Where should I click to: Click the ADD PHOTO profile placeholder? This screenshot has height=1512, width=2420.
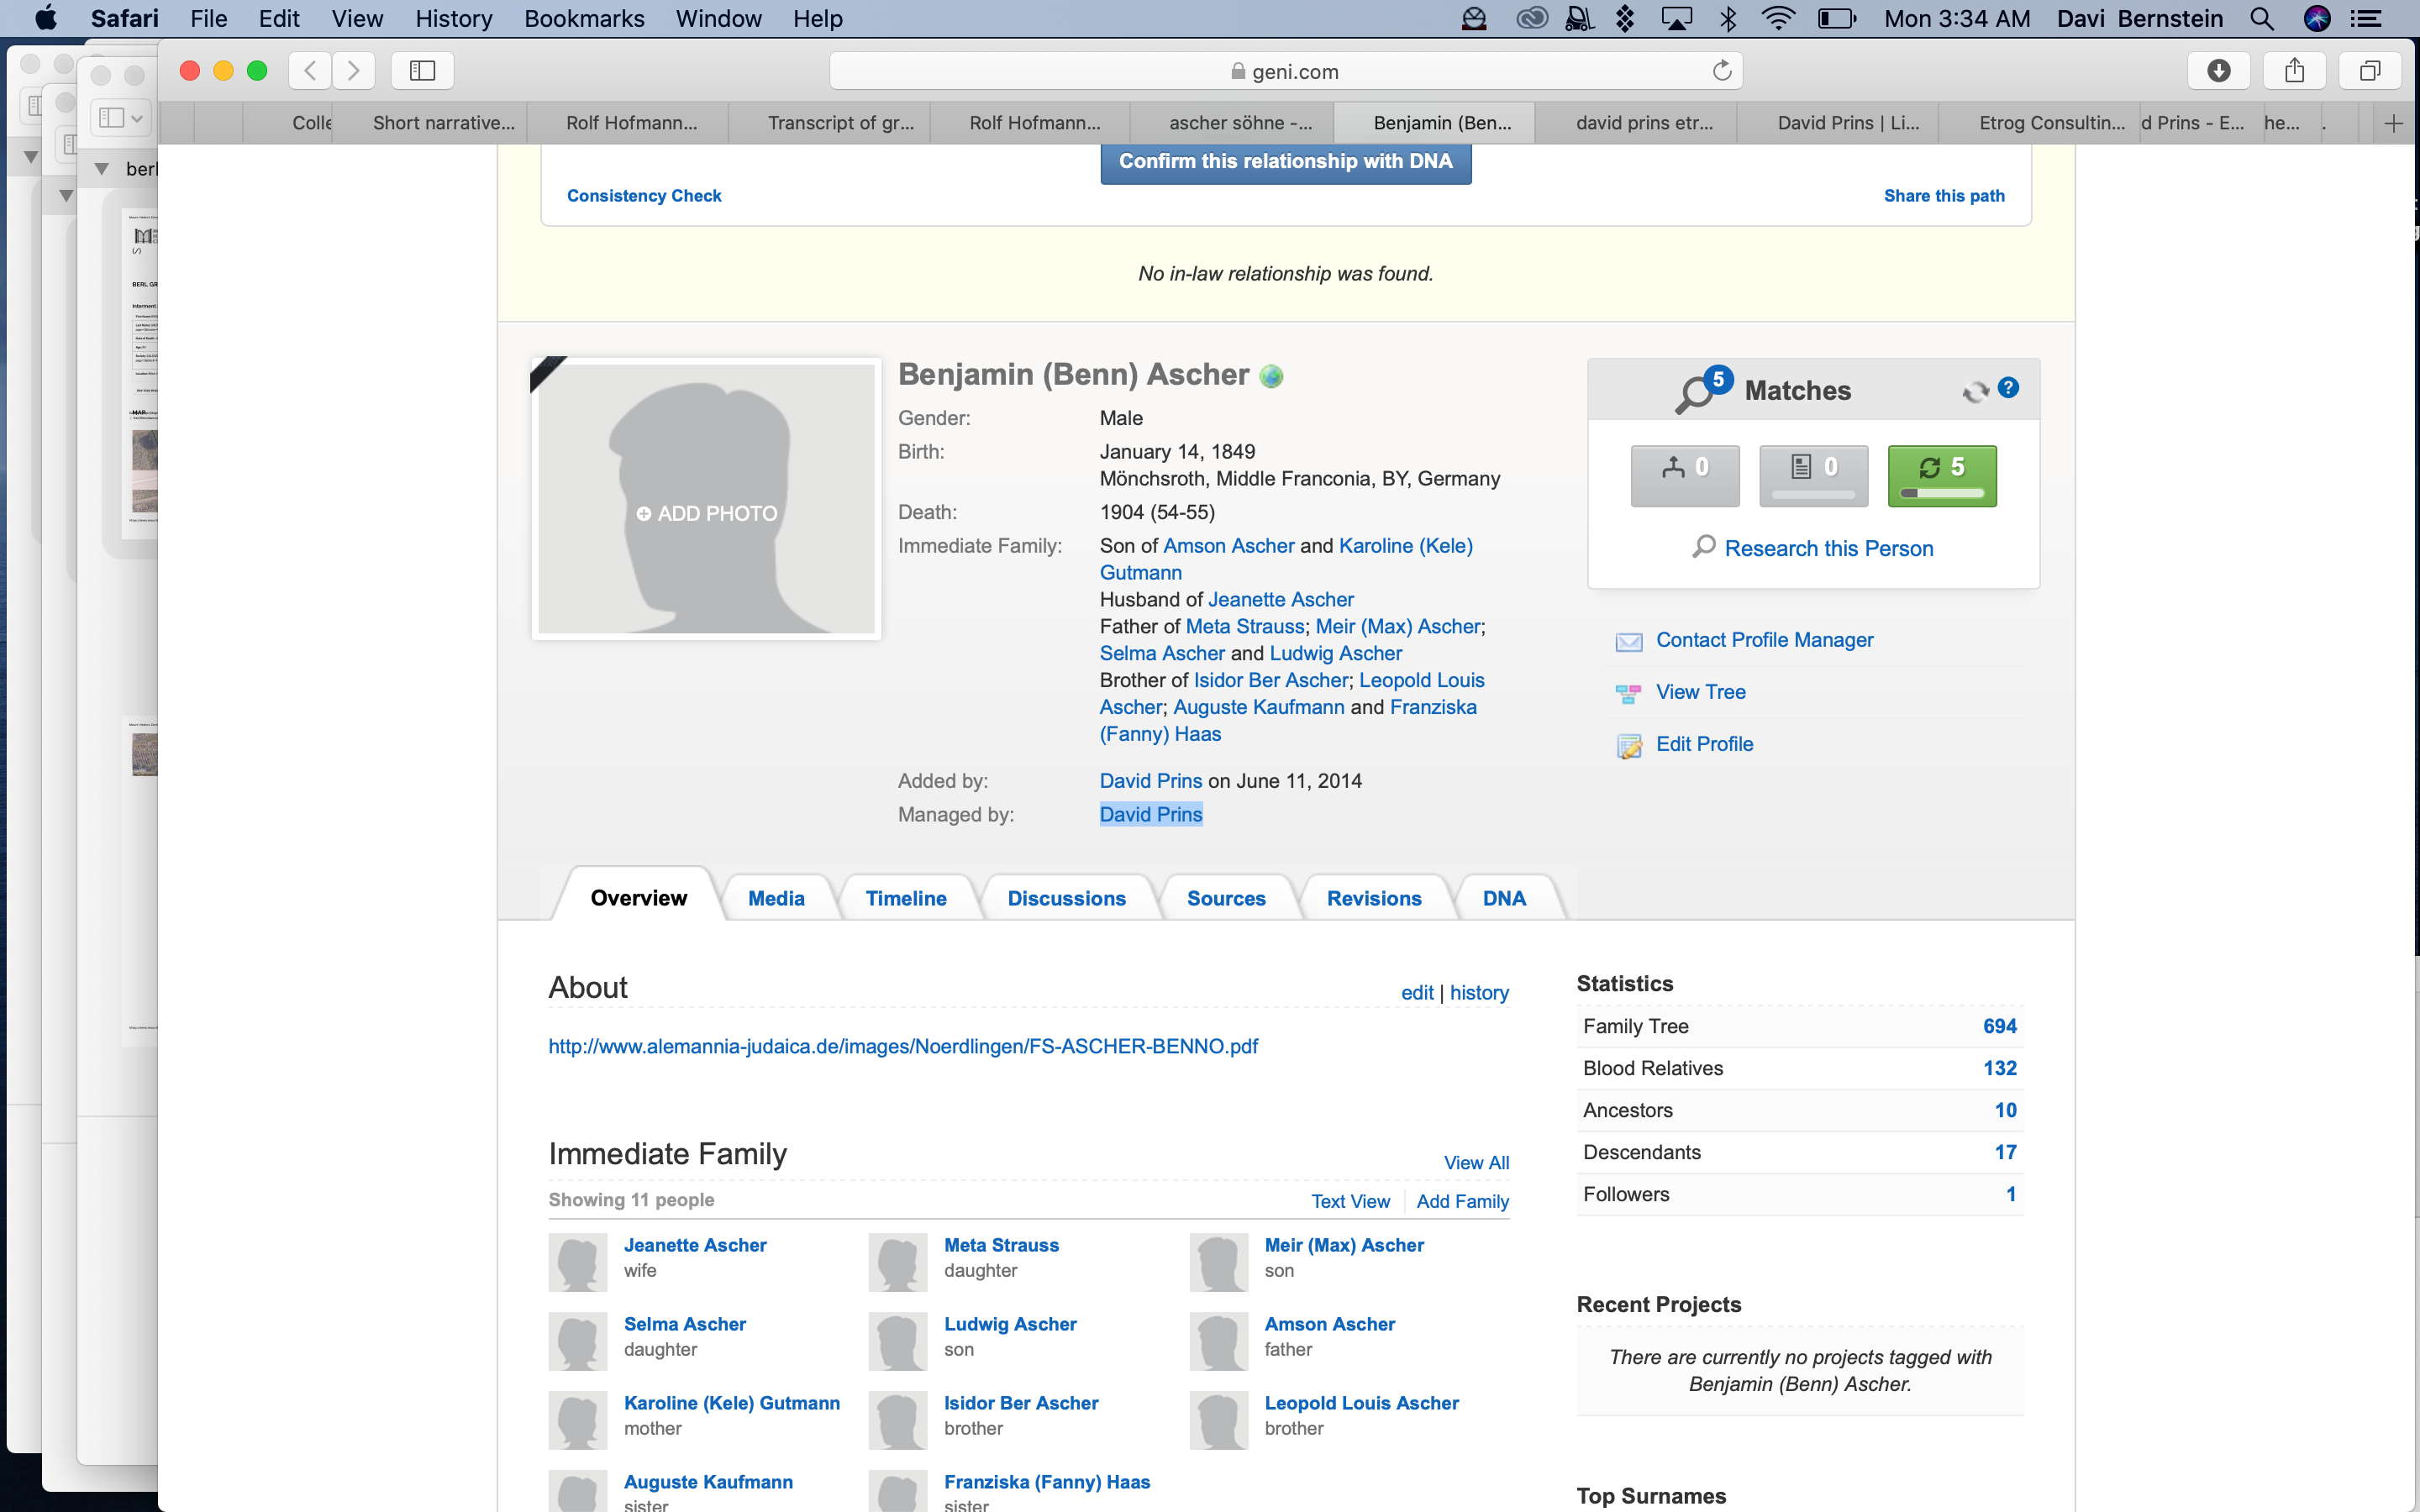706,513
